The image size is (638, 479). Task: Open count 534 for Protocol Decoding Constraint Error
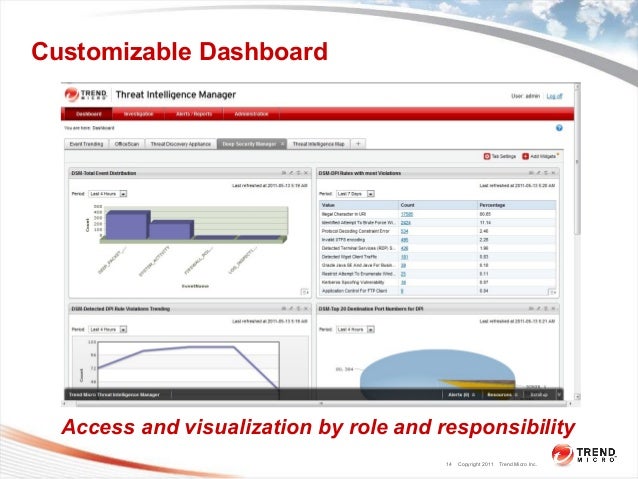click(x=404, y=231)
